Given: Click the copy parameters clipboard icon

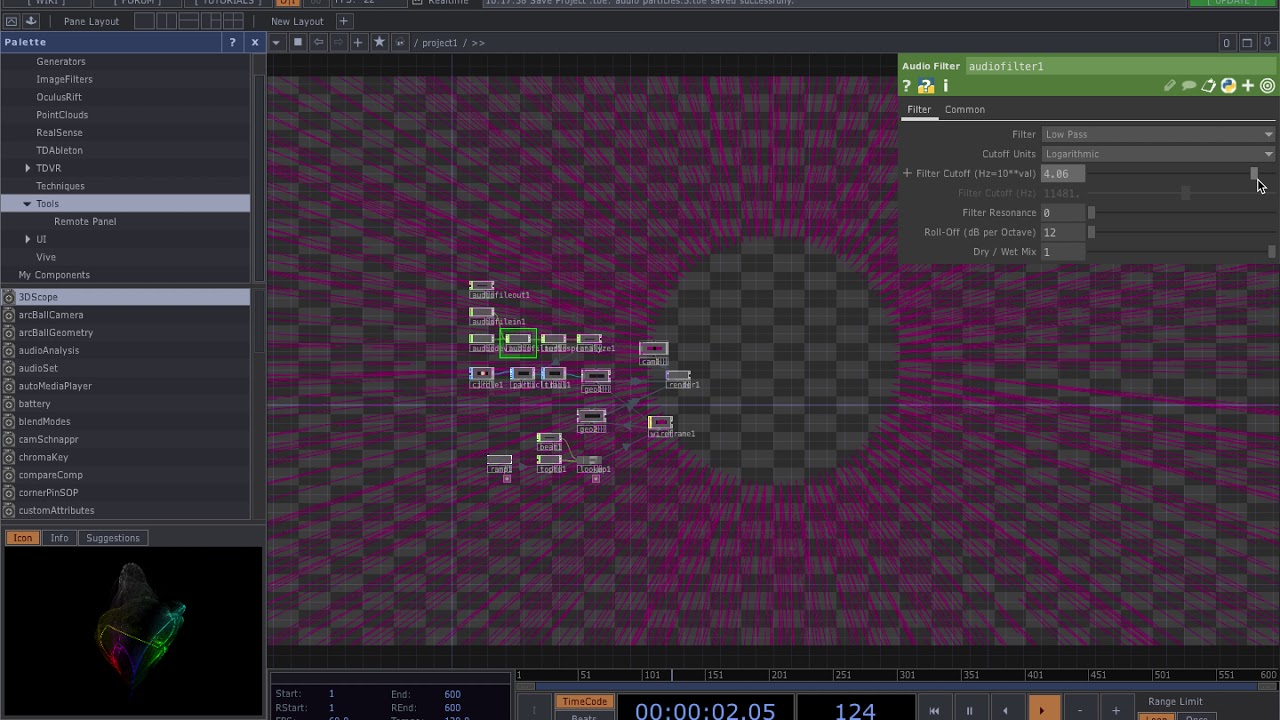Looking at the screenshot, I should (1208, 86).
